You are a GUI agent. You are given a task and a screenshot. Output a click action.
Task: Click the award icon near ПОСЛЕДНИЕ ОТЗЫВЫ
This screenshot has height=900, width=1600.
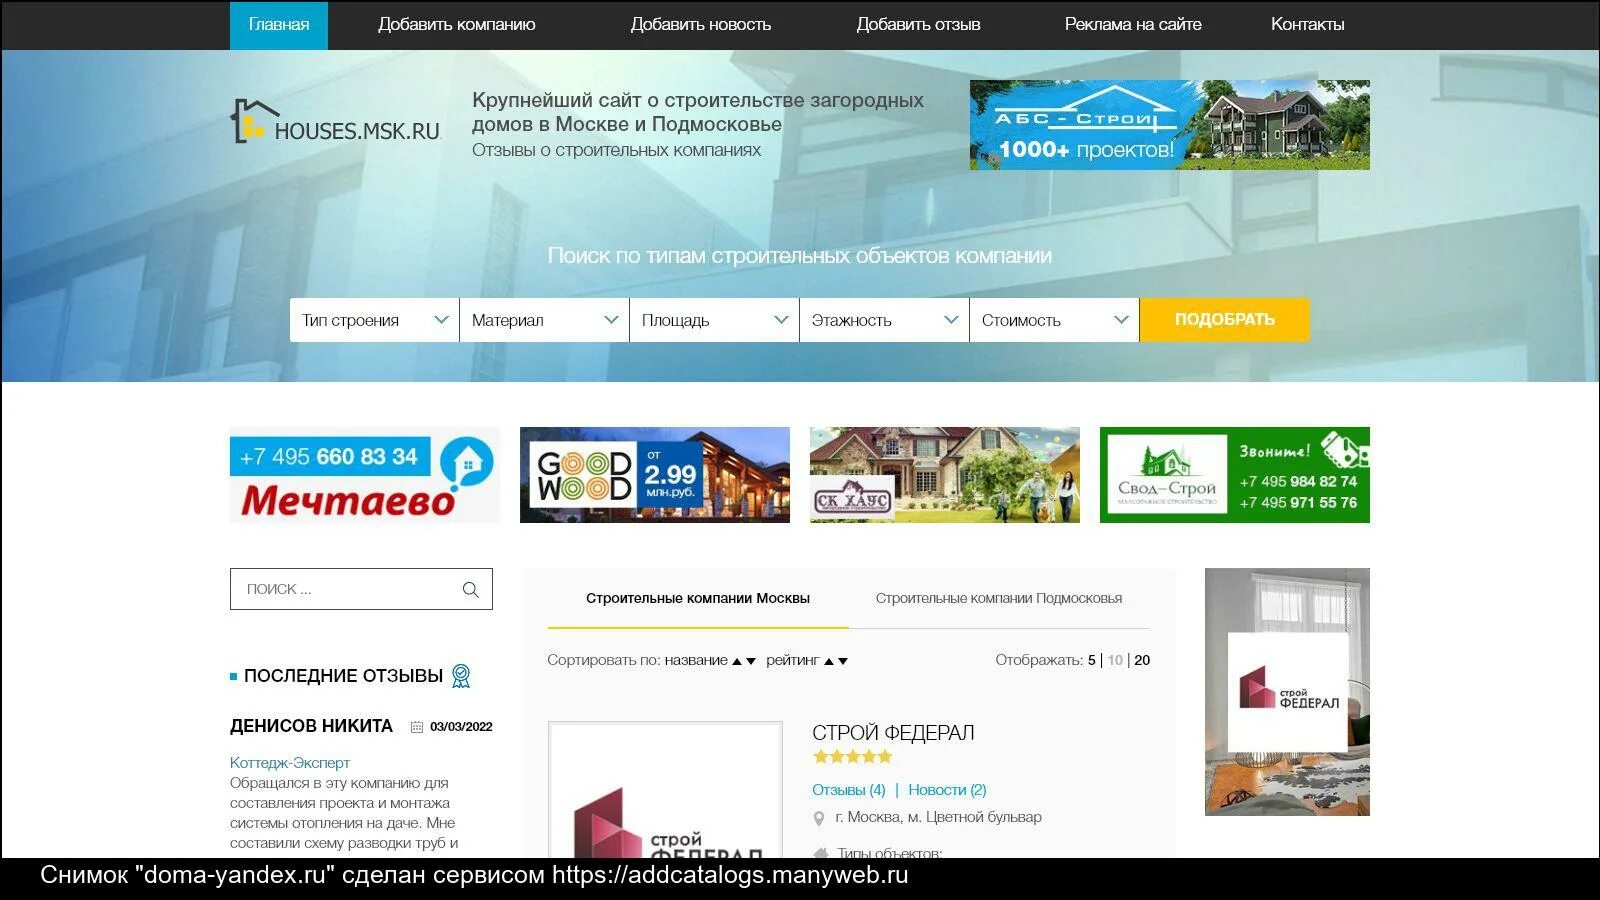tap(461, 676)
